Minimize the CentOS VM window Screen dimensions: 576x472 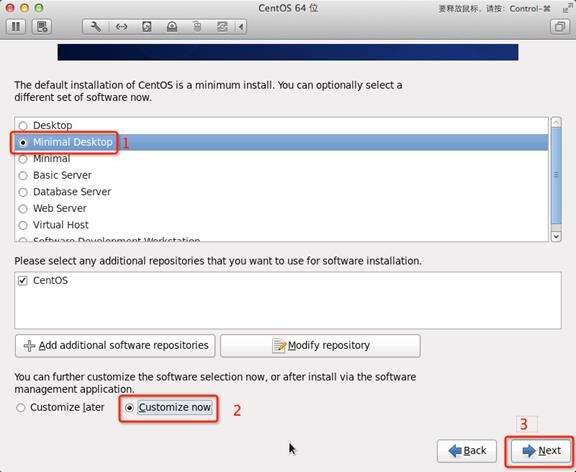pyautogui.click(x=25, y=8)
